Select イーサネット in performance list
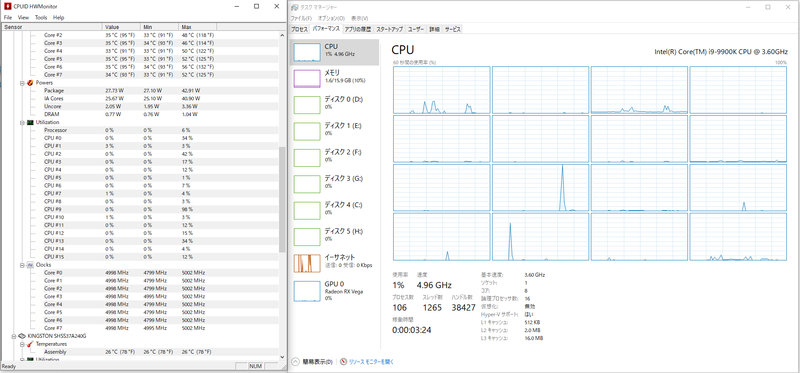The height and width of the screenshot is (373, 800). click(335, 263)
